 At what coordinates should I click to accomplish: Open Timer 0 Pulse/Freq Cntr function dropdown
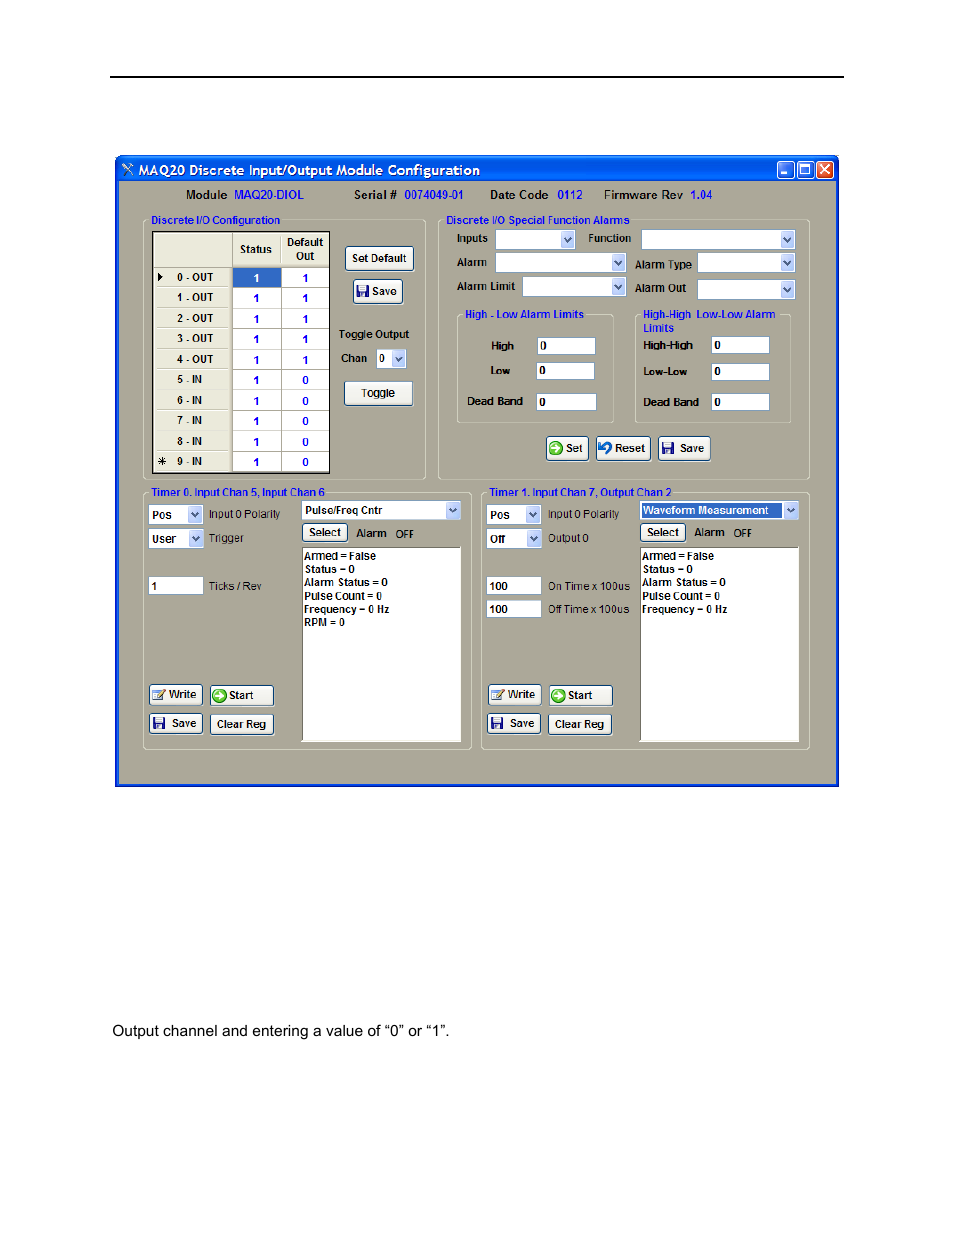click(453, 510)
